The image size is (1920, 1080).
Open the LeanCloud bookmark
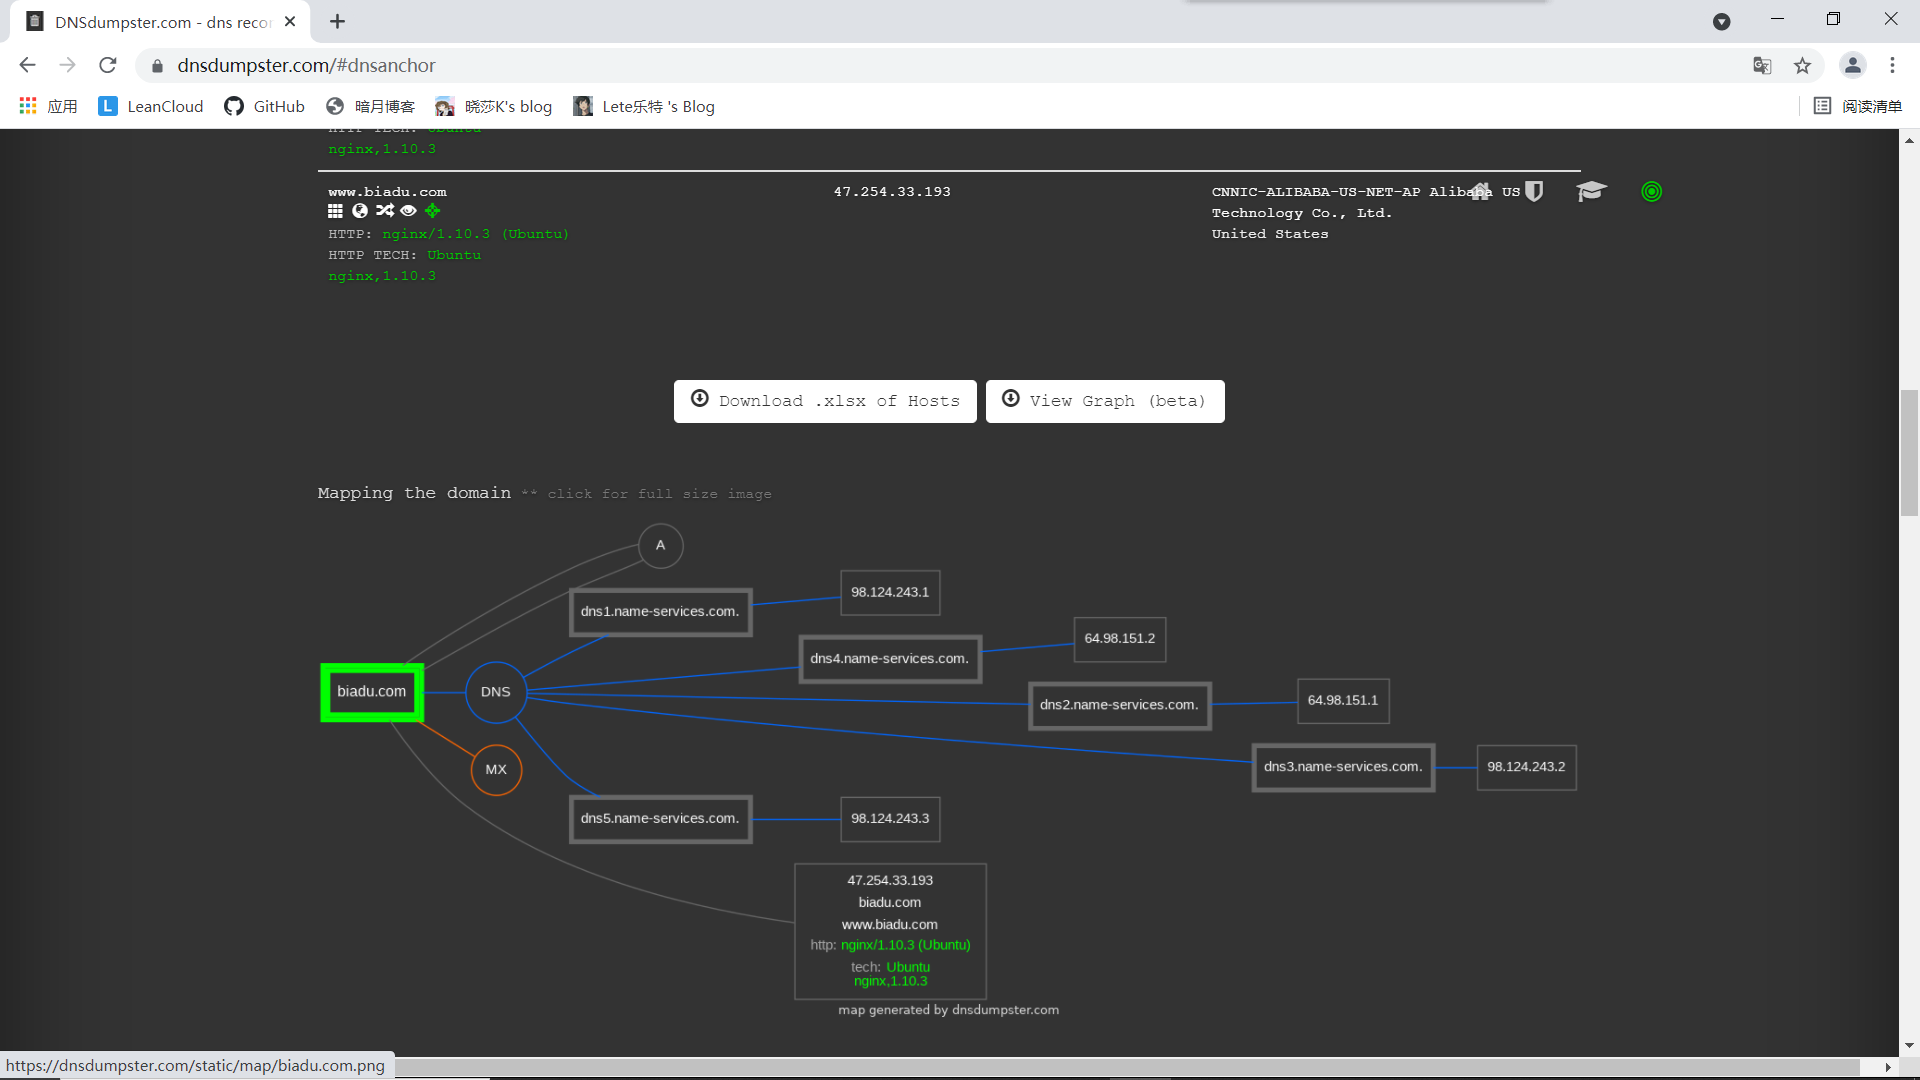point(151,106)
